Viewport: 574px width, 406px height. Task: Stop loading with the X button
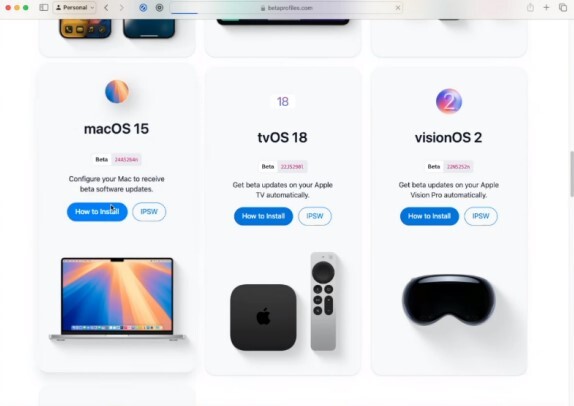[398, 8]
